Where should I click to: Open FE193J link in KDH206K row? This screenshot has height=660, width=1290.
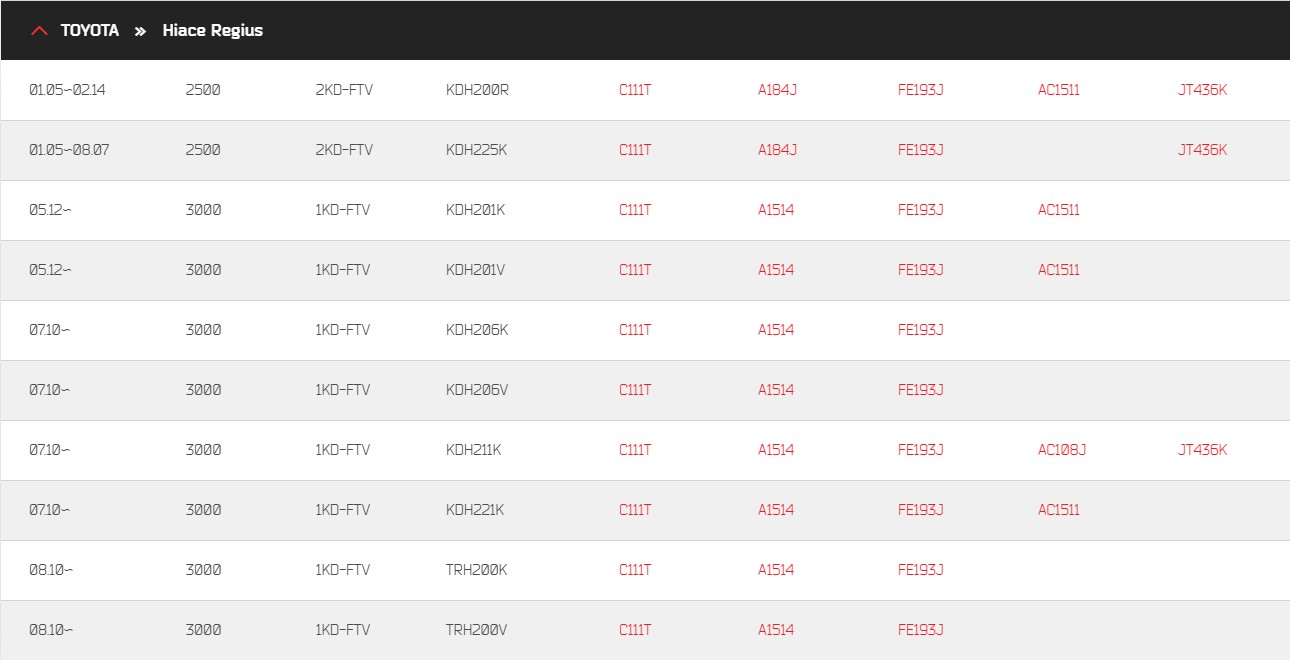point(921,330)
